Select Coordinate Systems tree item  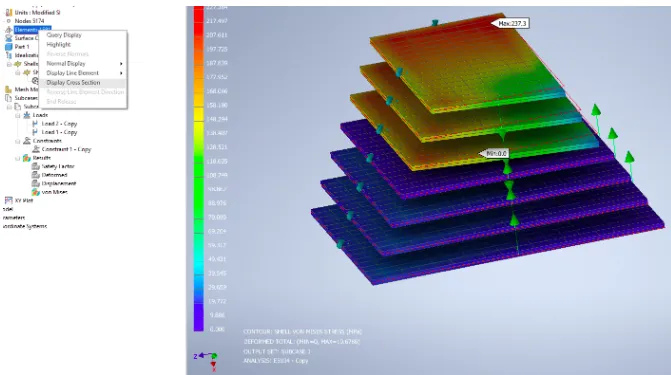[24, 226]
